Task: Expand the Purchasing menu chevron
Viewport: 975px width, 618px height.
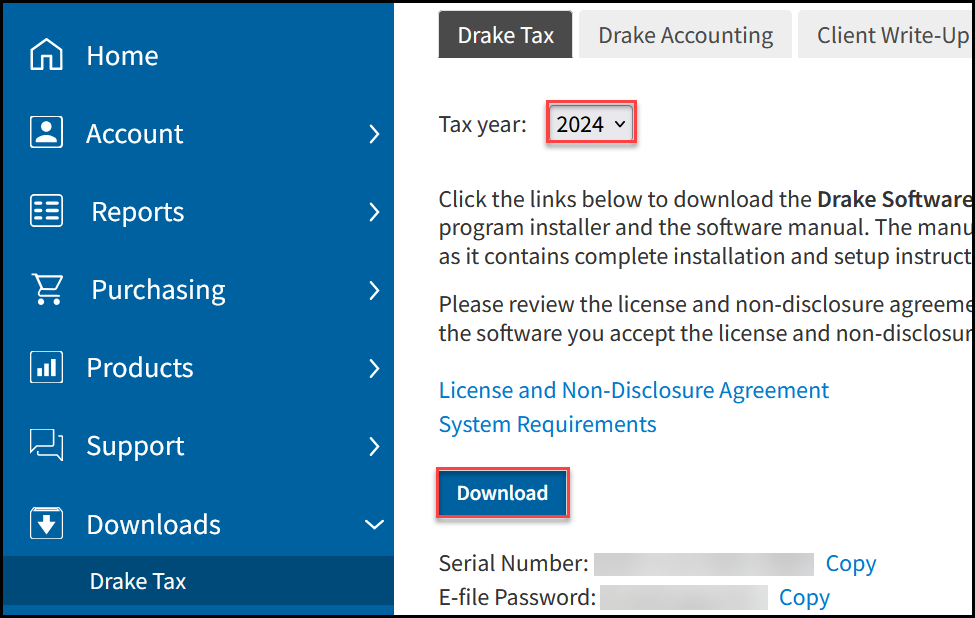Action: tap(374, 290)
